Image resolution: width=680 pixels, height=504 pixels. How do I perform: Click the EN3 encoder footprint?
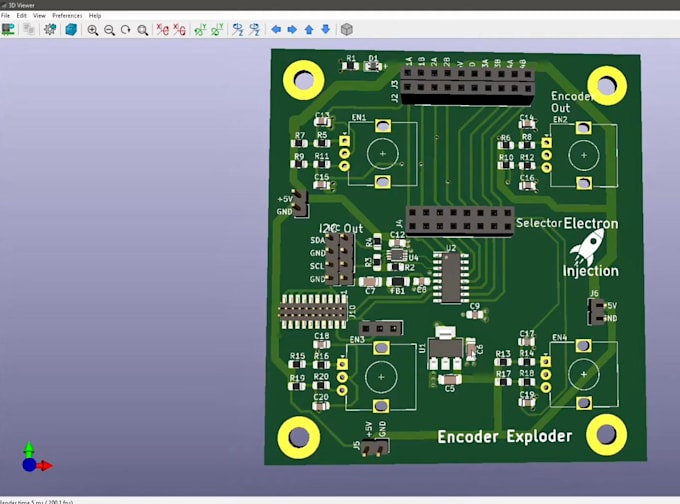[x=381, y=377]
